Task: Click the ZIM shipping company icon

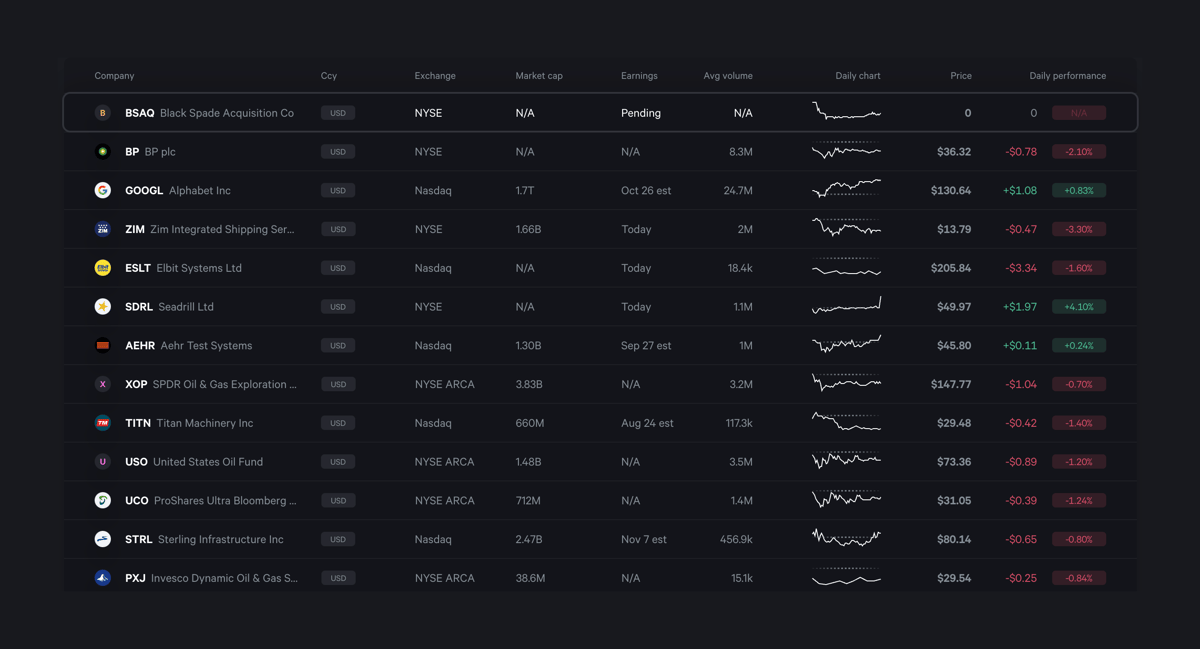Action: [103, 229]
